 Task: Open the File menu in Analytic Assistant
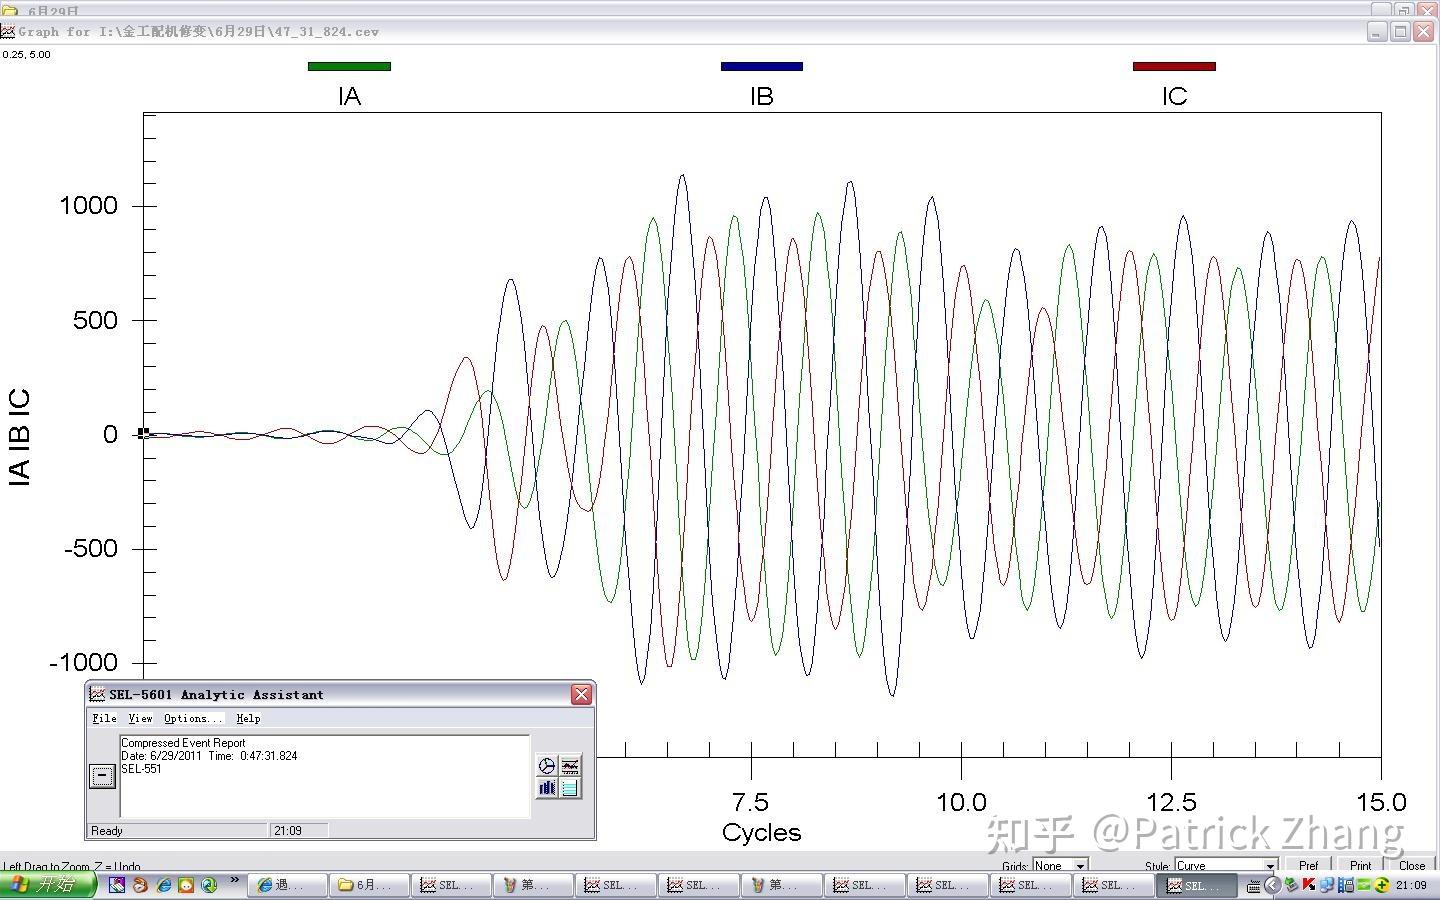coord(104,718)
